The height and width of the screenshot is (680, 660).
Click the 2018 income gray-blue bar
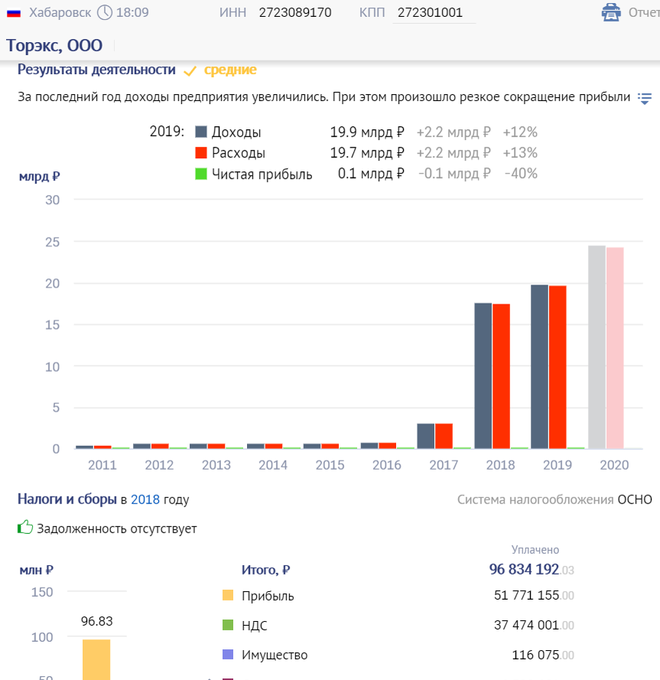[x=483, y=376]
